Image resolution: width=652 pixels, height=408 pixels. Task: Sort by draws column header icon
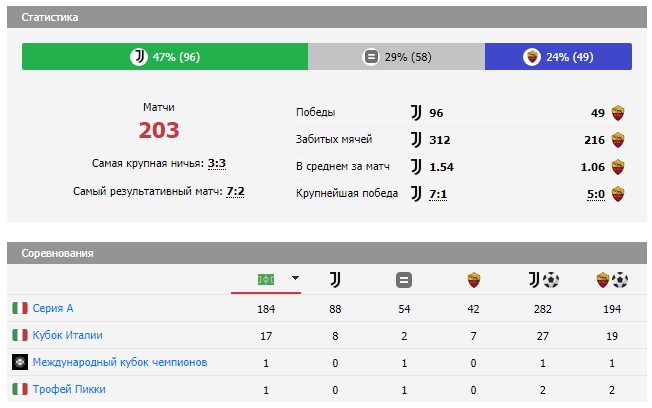pos(404,280)
